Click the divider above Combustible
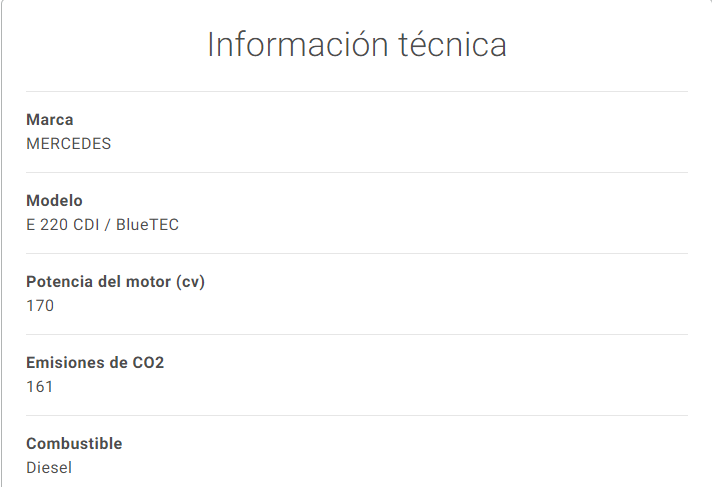This screenshot has width=712, height=487. click(x=357, y=415)
